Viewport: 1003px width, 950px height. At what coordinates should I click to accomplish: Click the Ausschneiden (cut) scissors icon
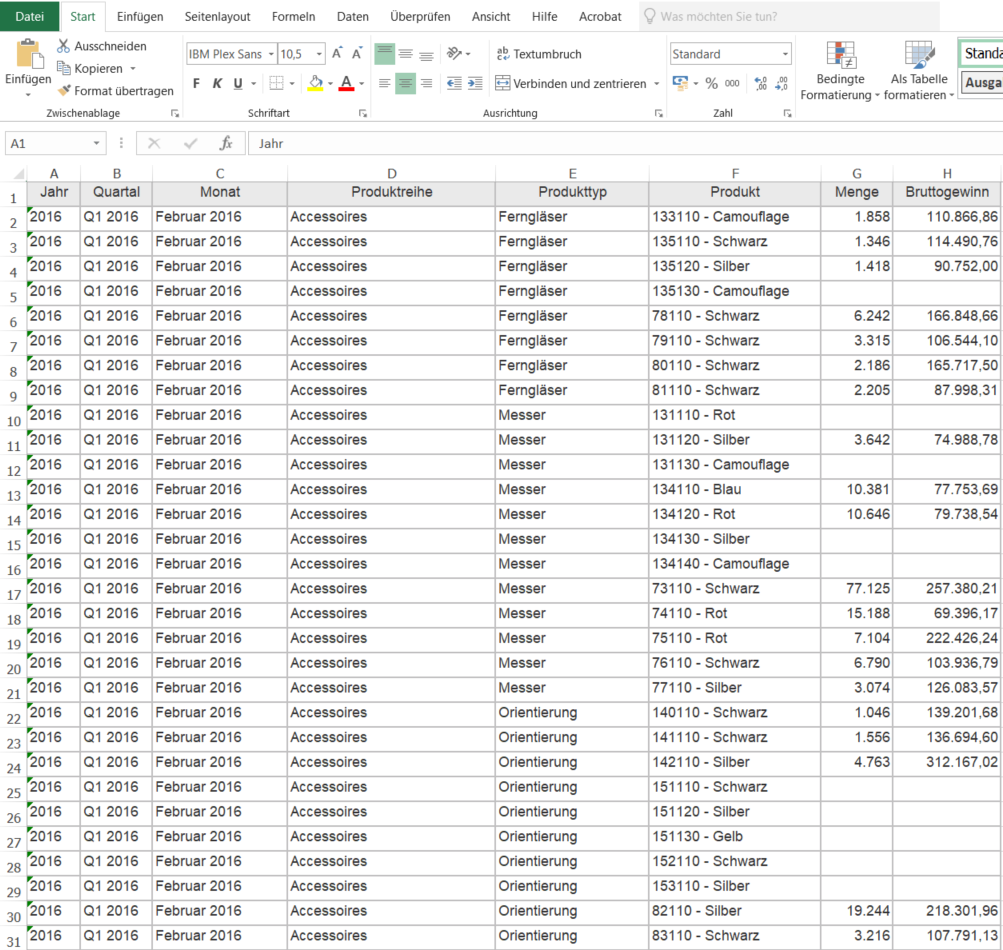tap(64, 46)
